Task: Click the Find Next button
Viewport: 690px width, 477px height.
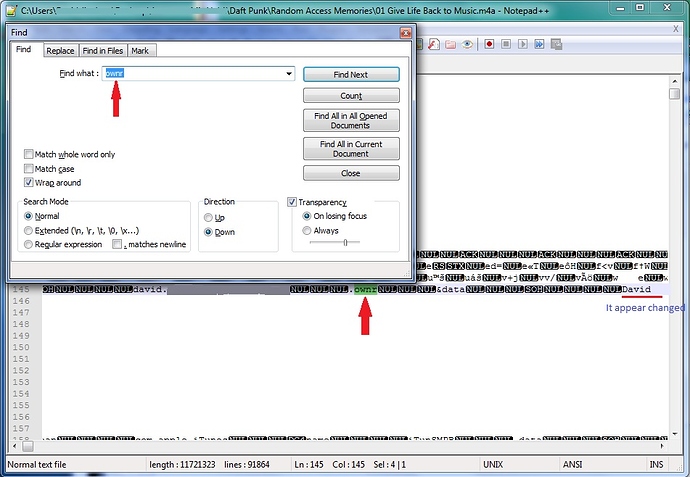Action: click(351, 74)
